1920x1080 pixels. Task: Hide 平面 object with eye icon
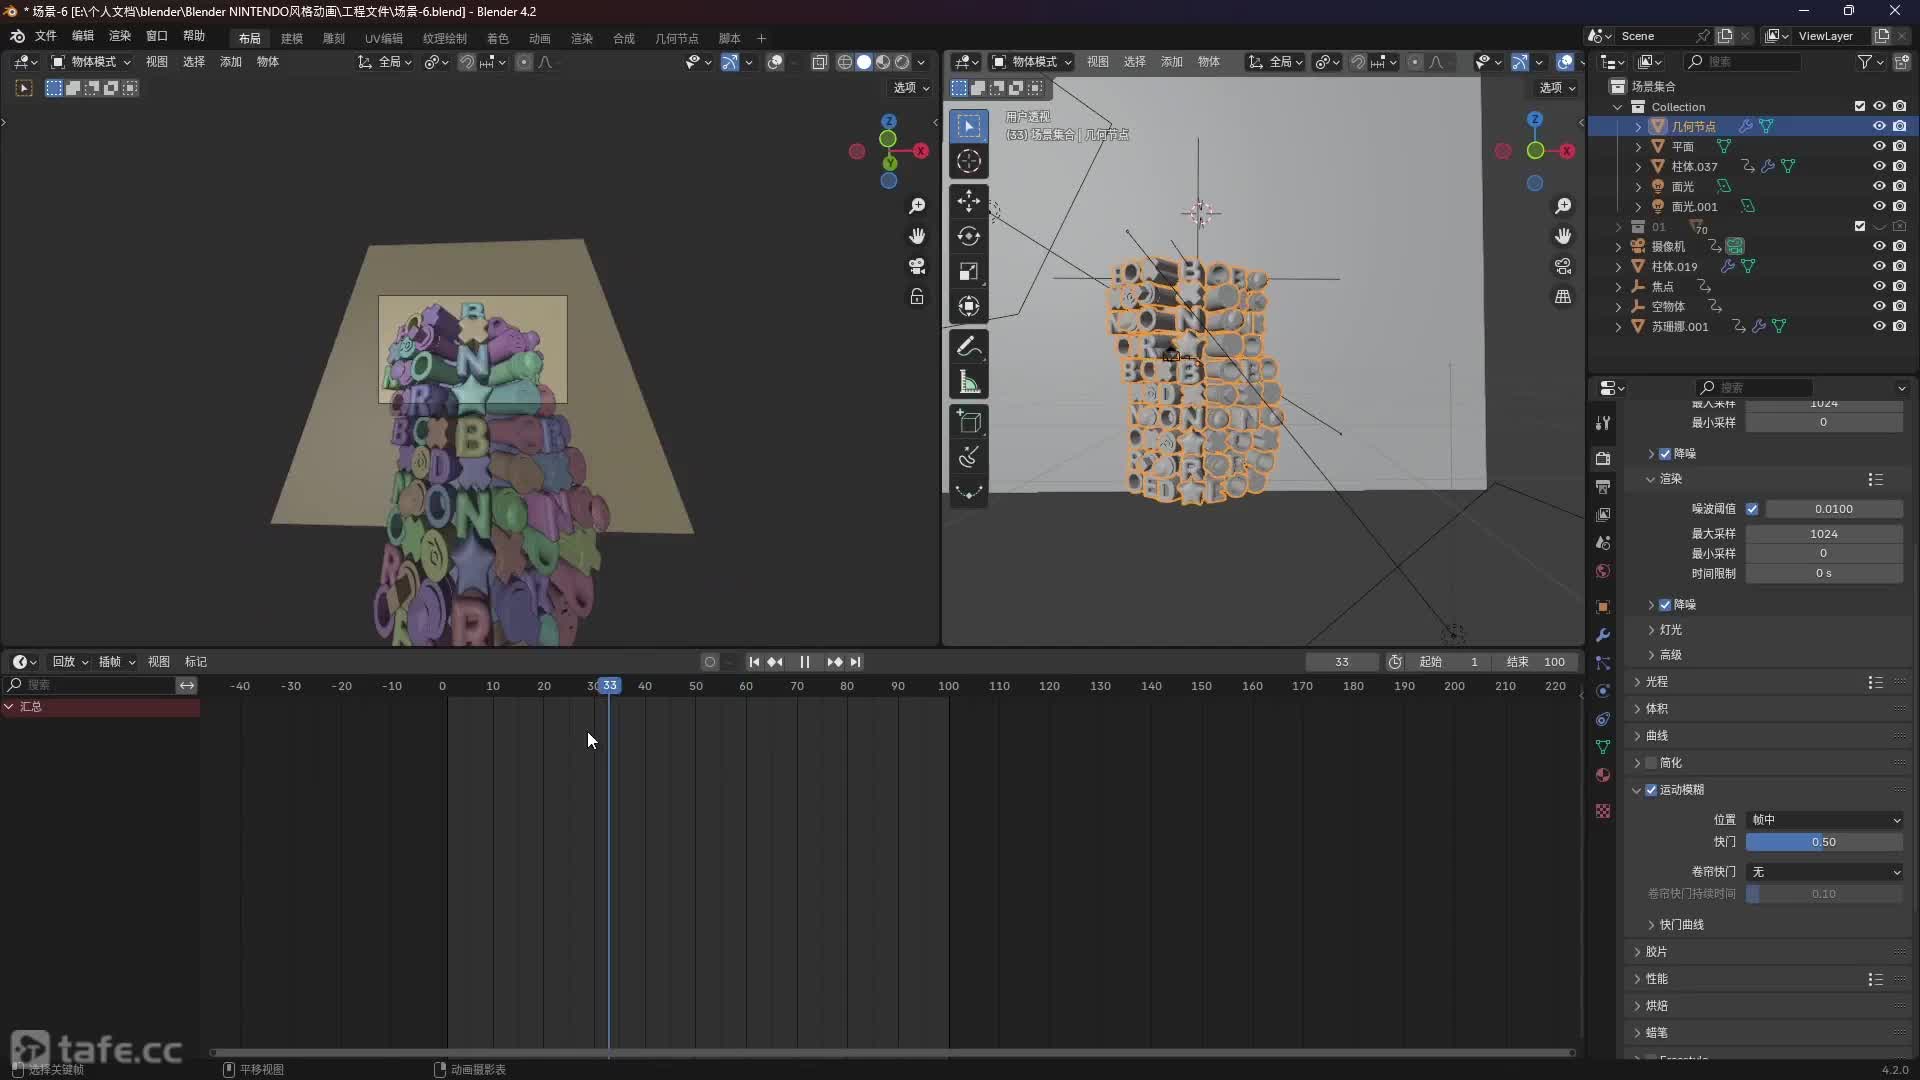tap(1879, 146)
